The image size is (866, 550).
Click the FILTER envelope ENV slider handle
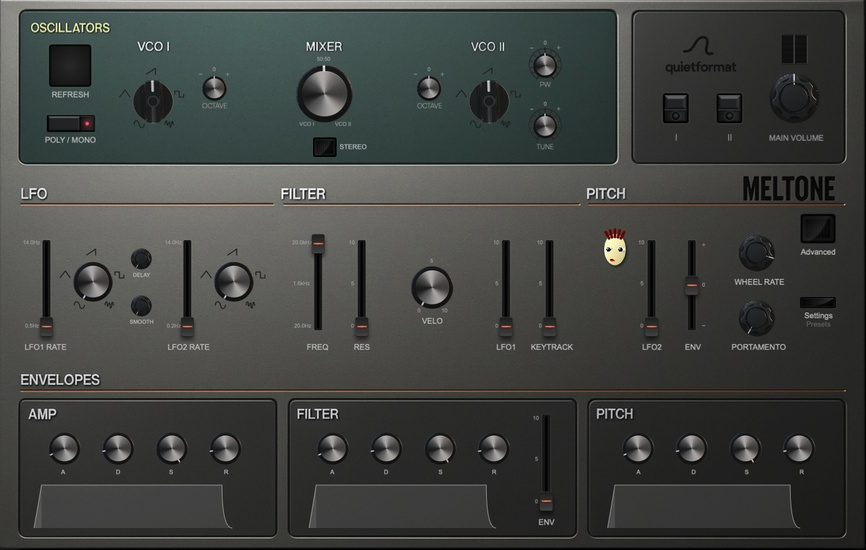pos(546,501)
